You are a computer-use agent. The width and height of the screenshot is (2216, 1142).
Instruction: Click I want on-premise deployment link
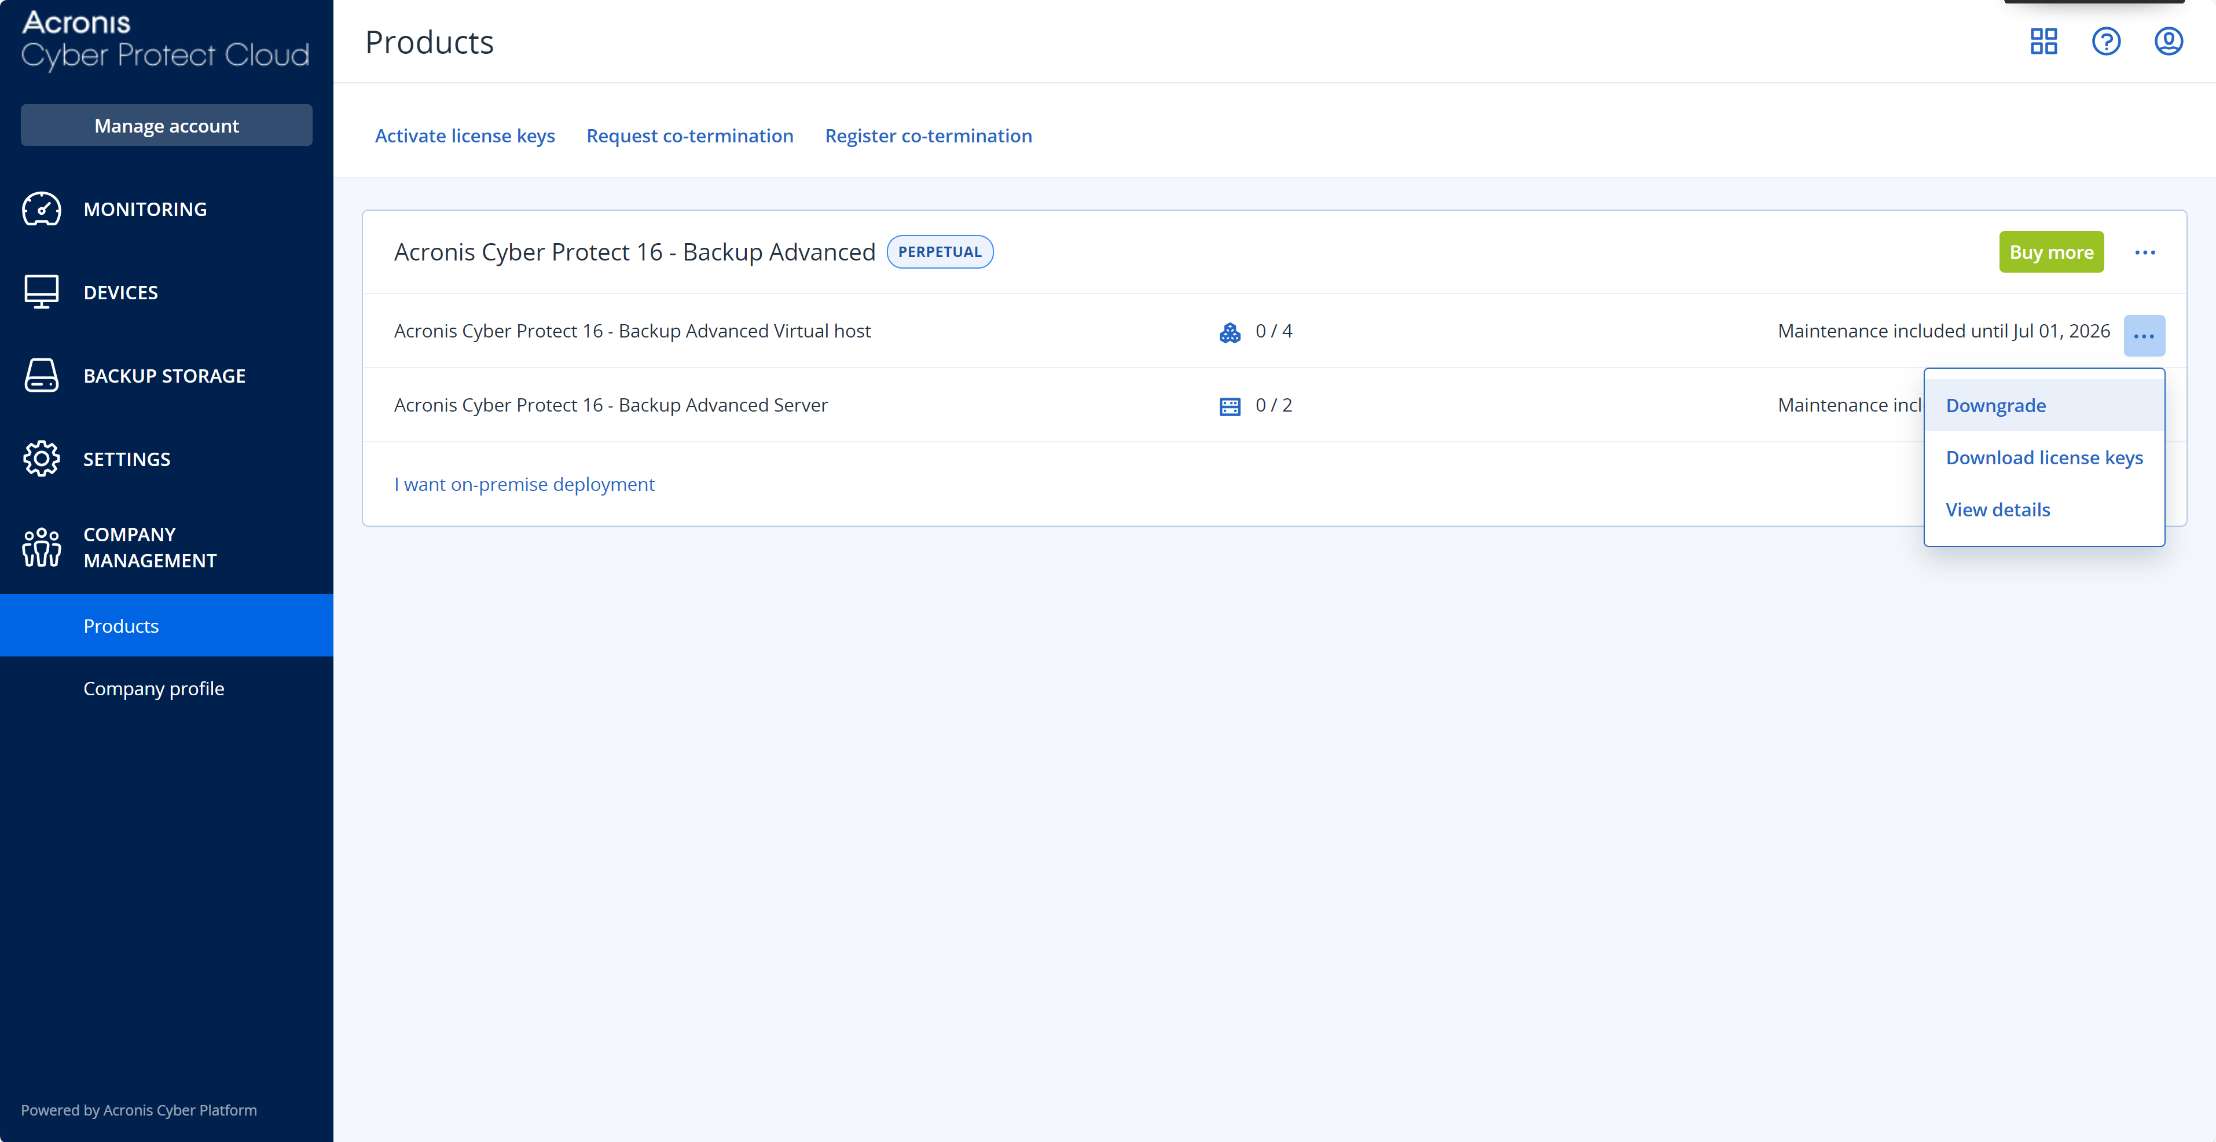pos(524,484)
